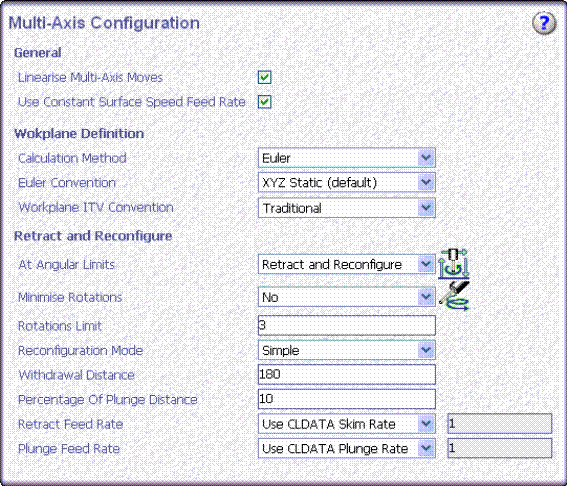Toggle Use Constant Surface Speed Feed Rate
The width and height of the screenshot is (569, 488).
click(265, 102)
